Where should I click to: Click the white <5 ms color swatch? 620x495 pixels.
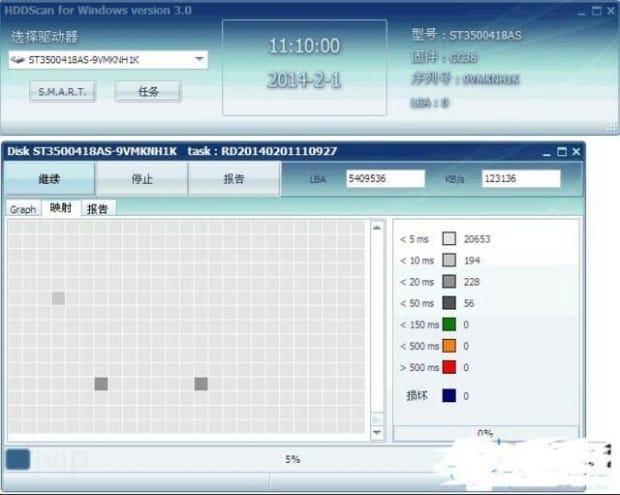coord(449,239)
